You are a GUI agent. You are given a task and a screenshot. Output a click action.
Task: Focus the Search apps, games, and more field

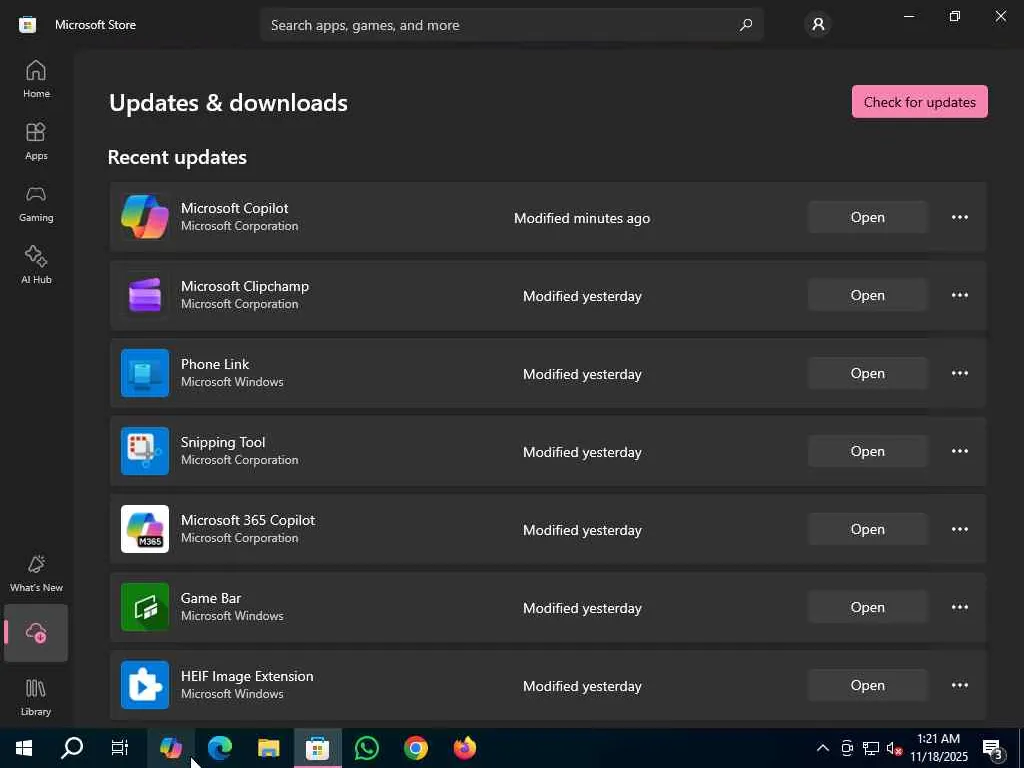tap(511, 25)
